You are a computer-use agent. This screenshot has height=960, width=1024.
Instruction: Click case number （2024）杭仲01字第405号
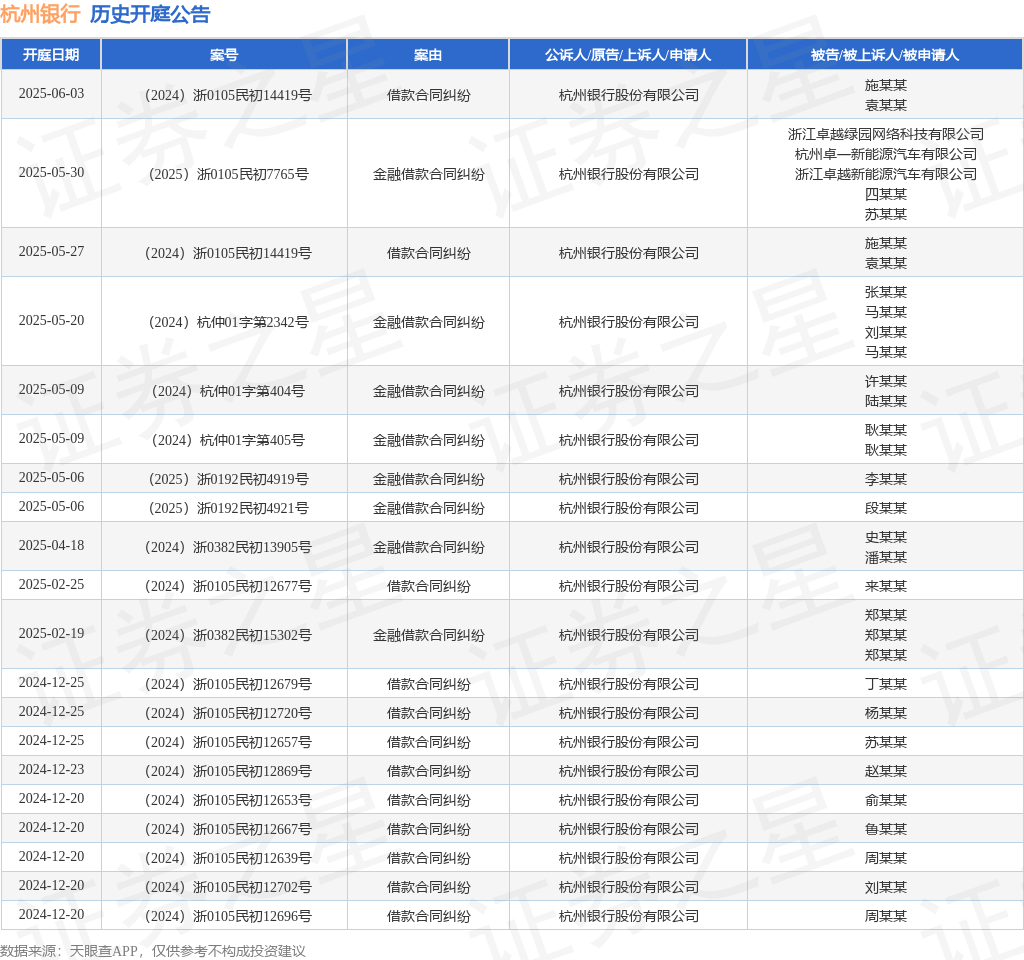(x=225, y=440)
